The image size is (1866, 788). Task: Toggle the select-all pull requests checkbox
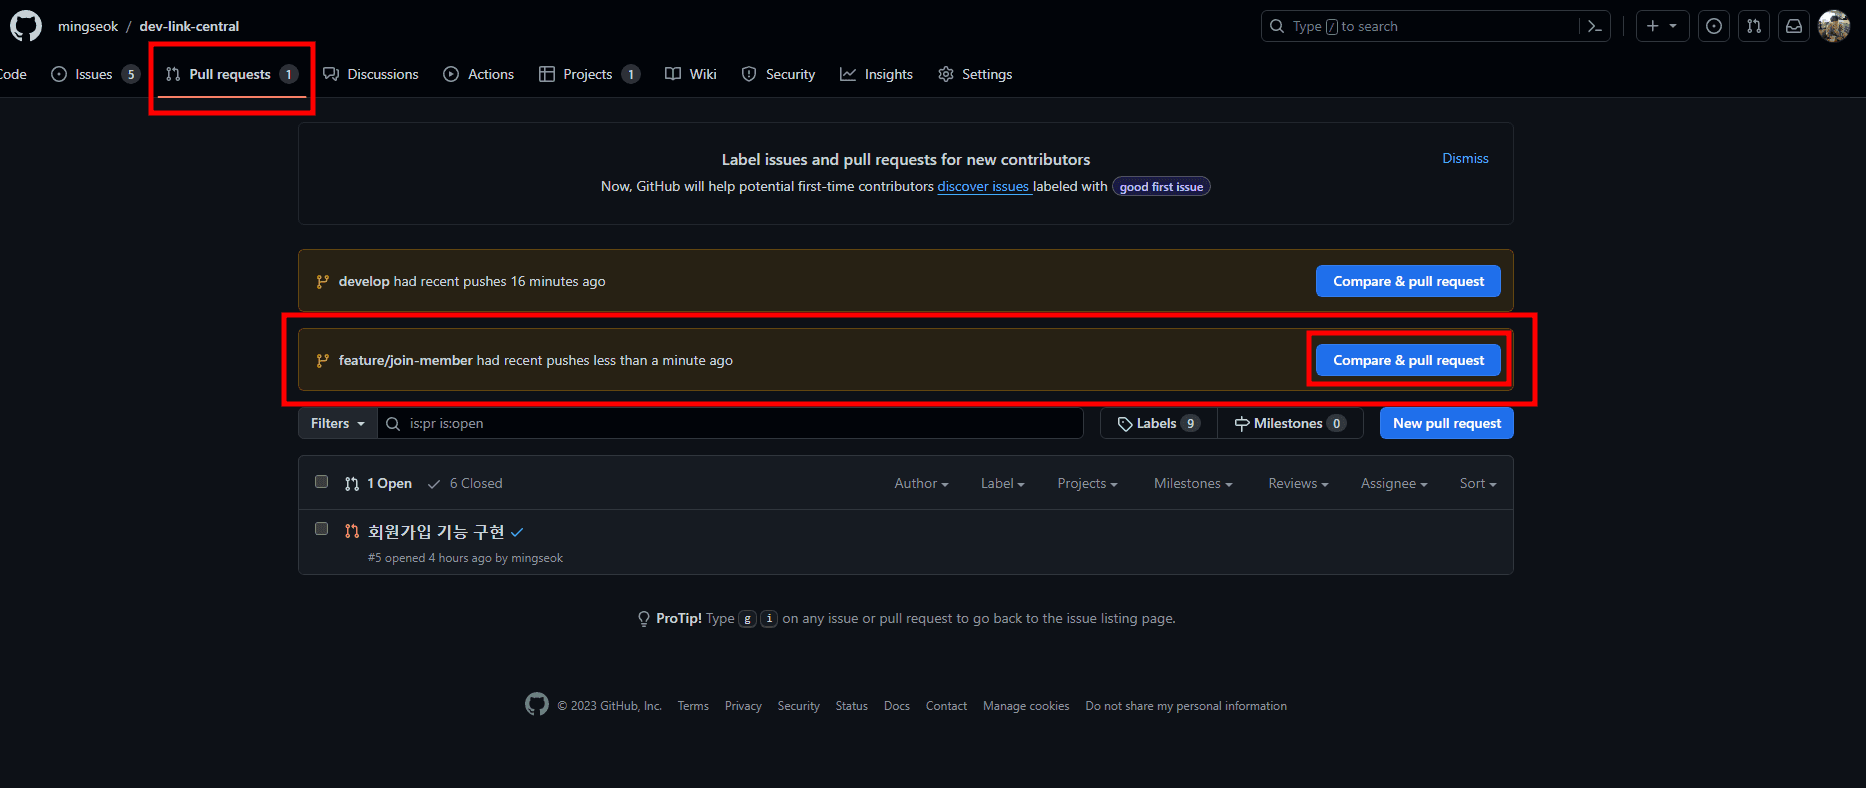pyautogui.click(x=321, y=482)
